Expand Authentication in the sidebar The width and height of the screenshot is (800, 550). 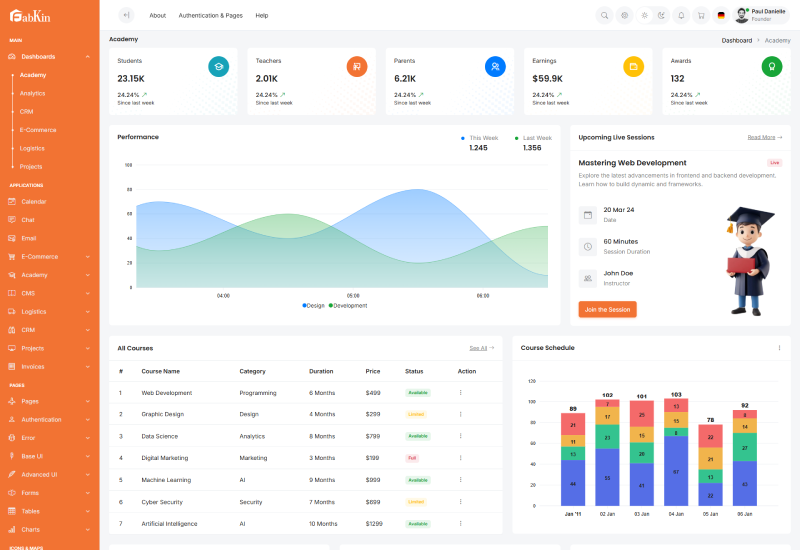(50, 419)
